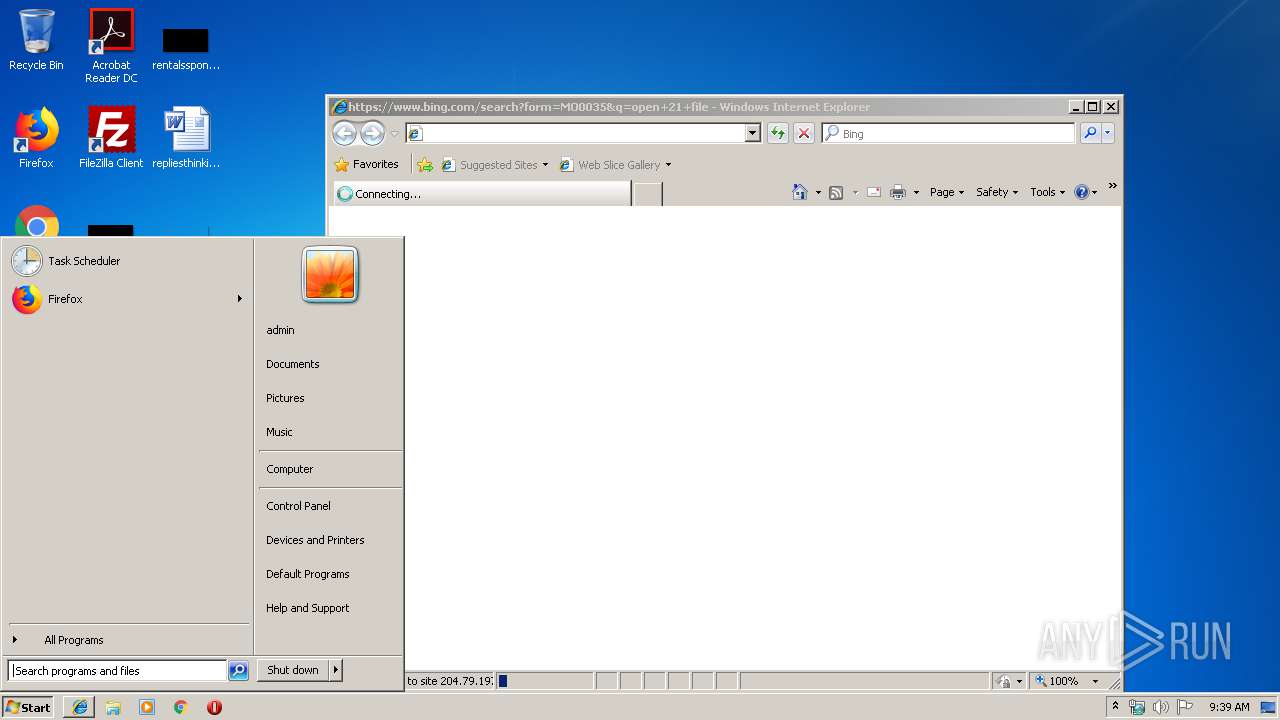Click the Shut down button

pos(293,670)
